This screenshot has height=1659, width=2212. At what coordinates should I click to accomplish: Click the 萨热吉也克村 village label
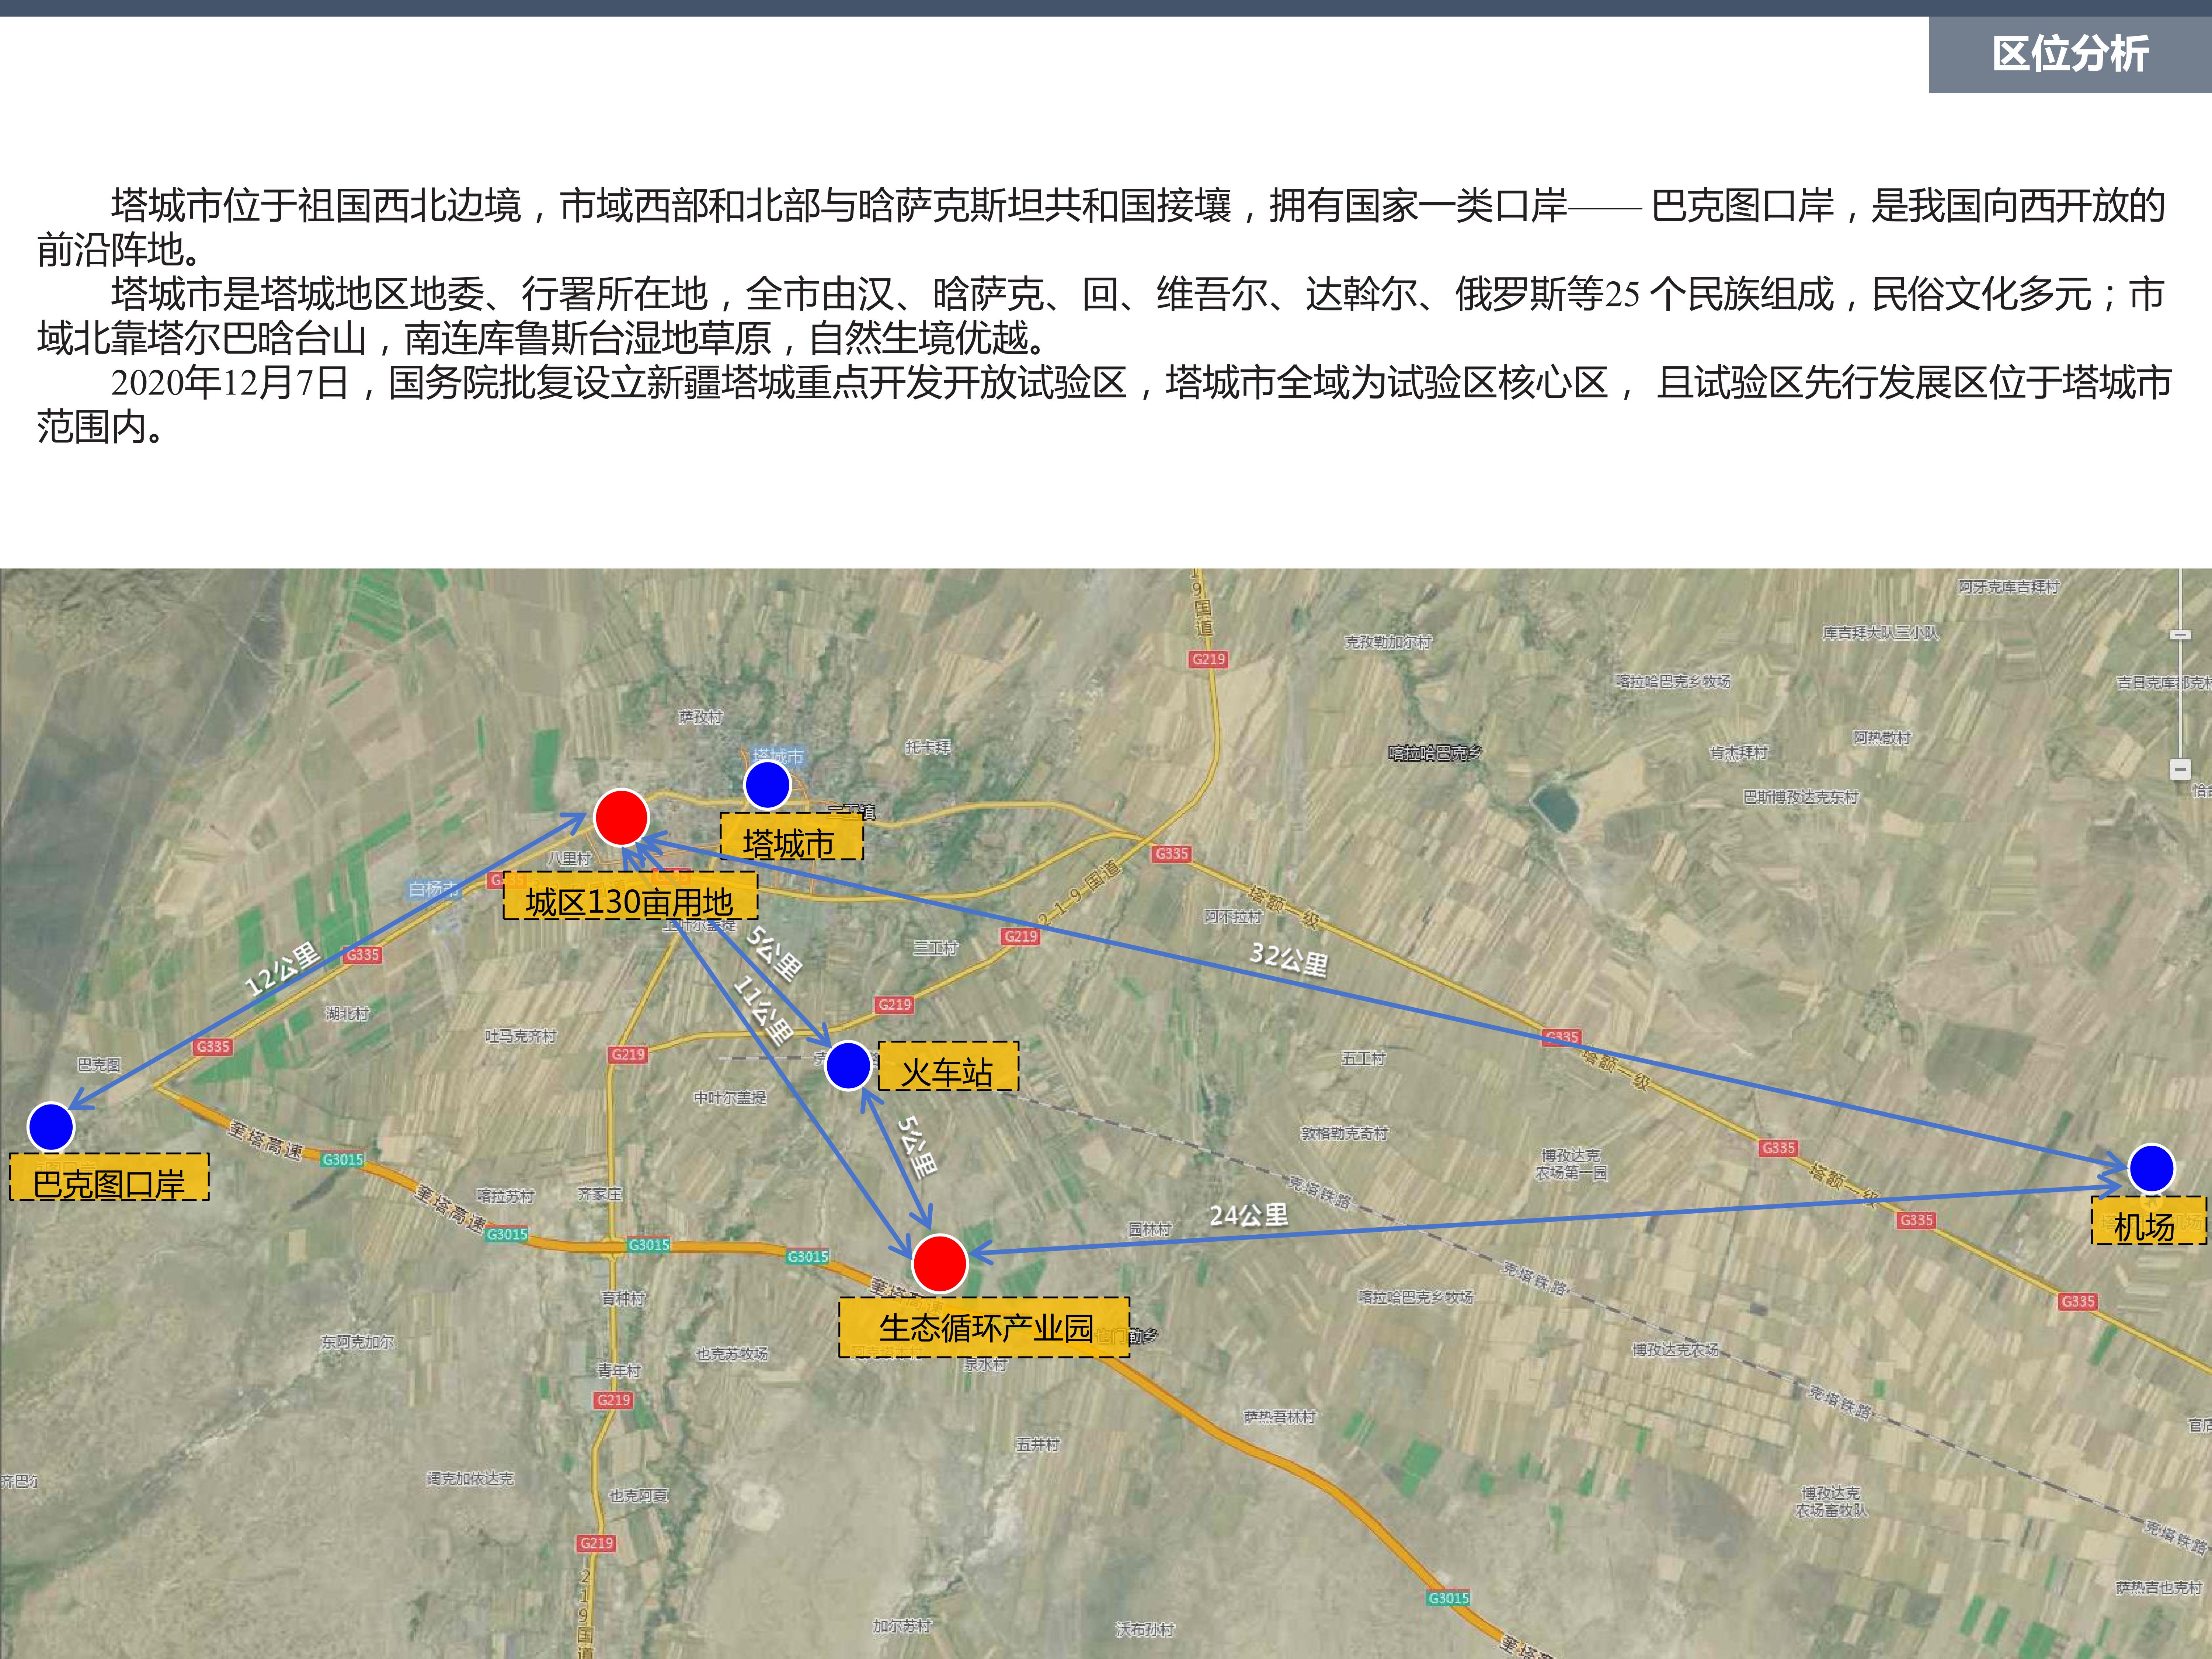[2159, 1587]
